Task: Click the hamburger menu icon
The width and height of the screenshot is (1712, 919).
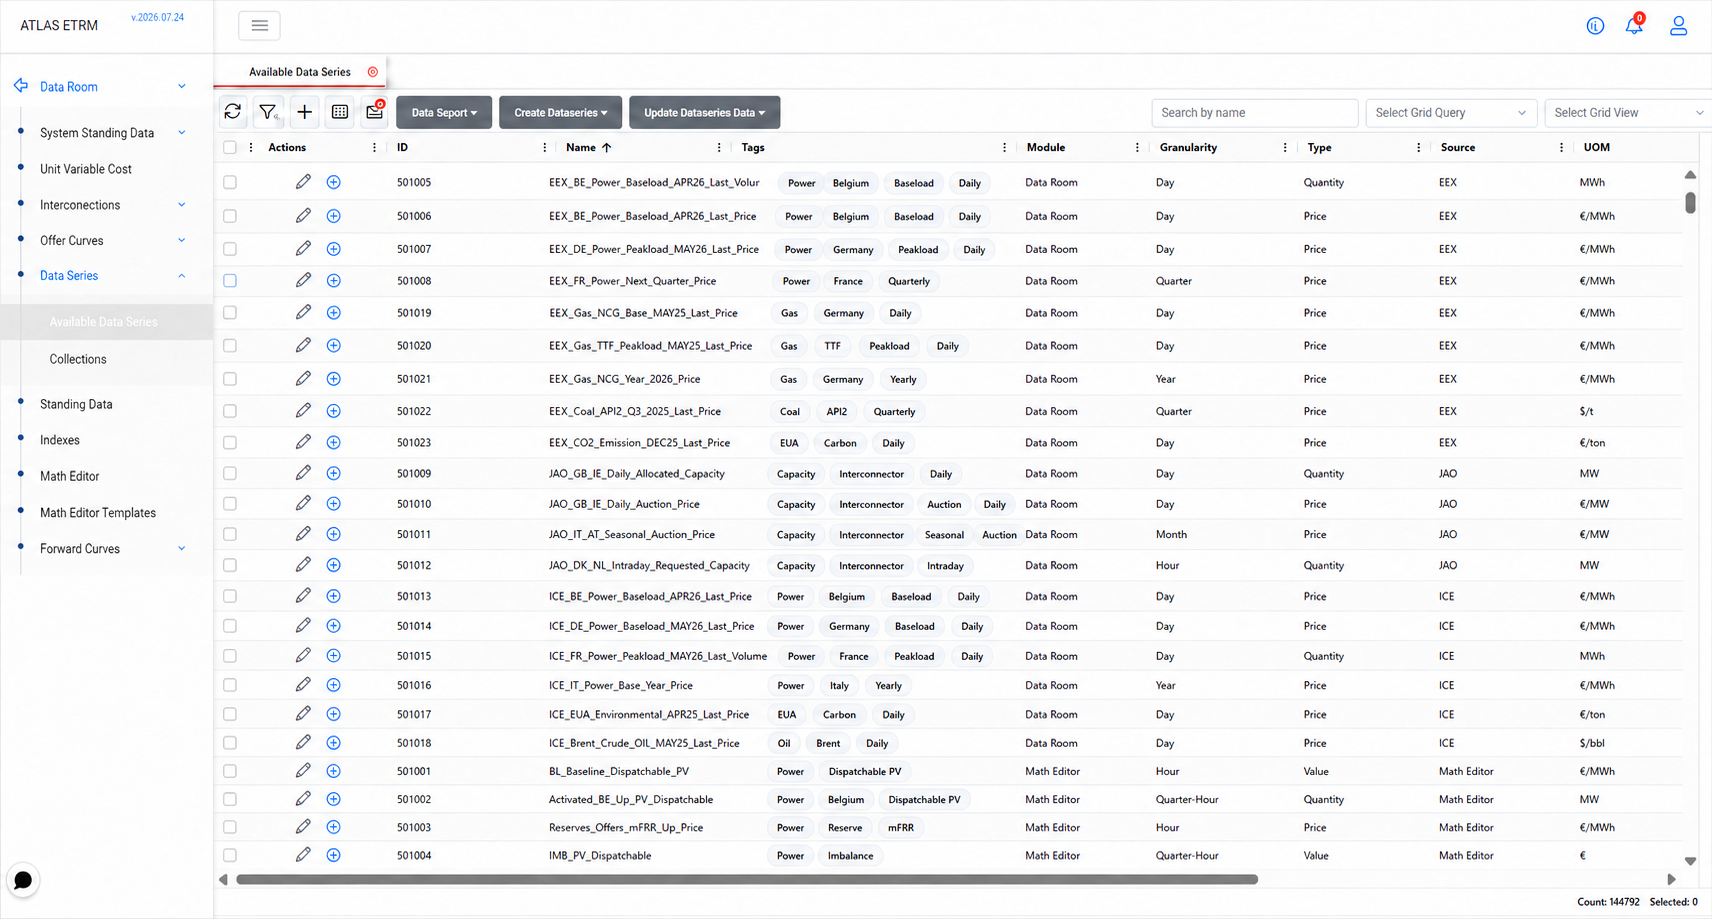Action: 259,26
